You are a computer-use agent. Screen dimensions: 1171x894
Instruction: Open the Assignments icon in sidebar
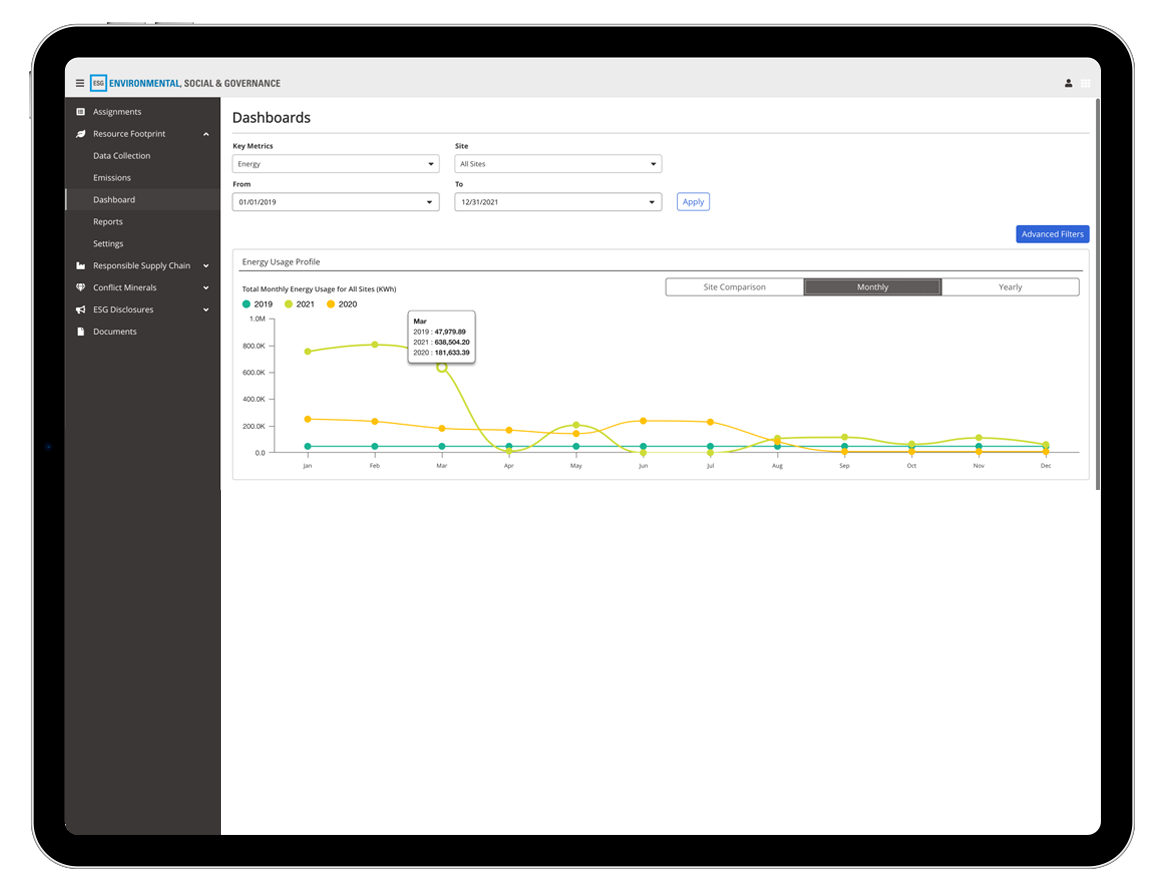[81, 111]
